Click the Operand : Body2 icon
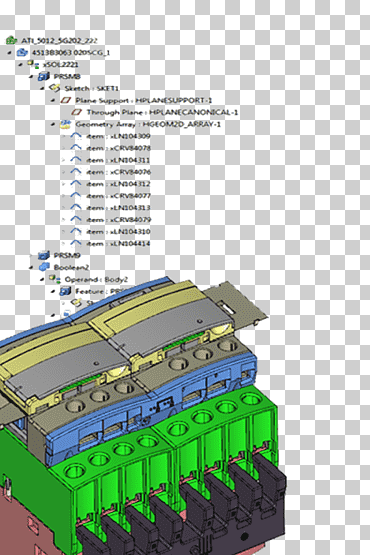The height and width of the screenshot is (555, 370). point(55,279)
